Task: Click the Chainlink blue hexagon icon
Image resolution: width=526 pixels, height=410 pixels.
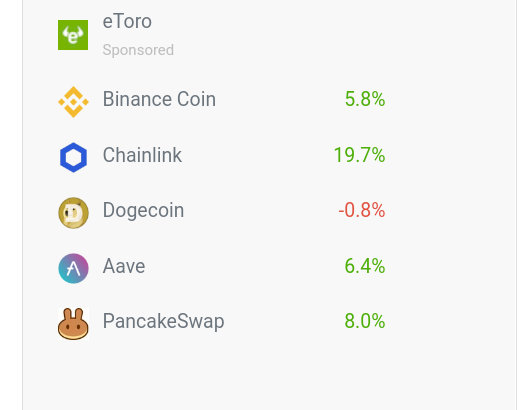Action: pos(73,157)
